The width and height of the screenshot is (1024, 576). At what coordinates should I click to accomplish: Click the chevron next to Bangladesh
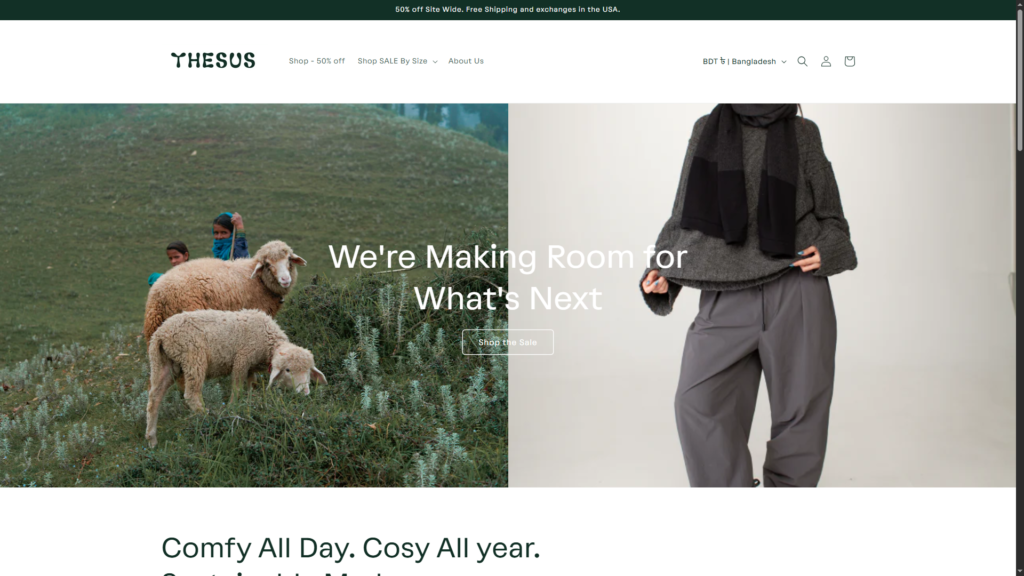pos(784,62)
